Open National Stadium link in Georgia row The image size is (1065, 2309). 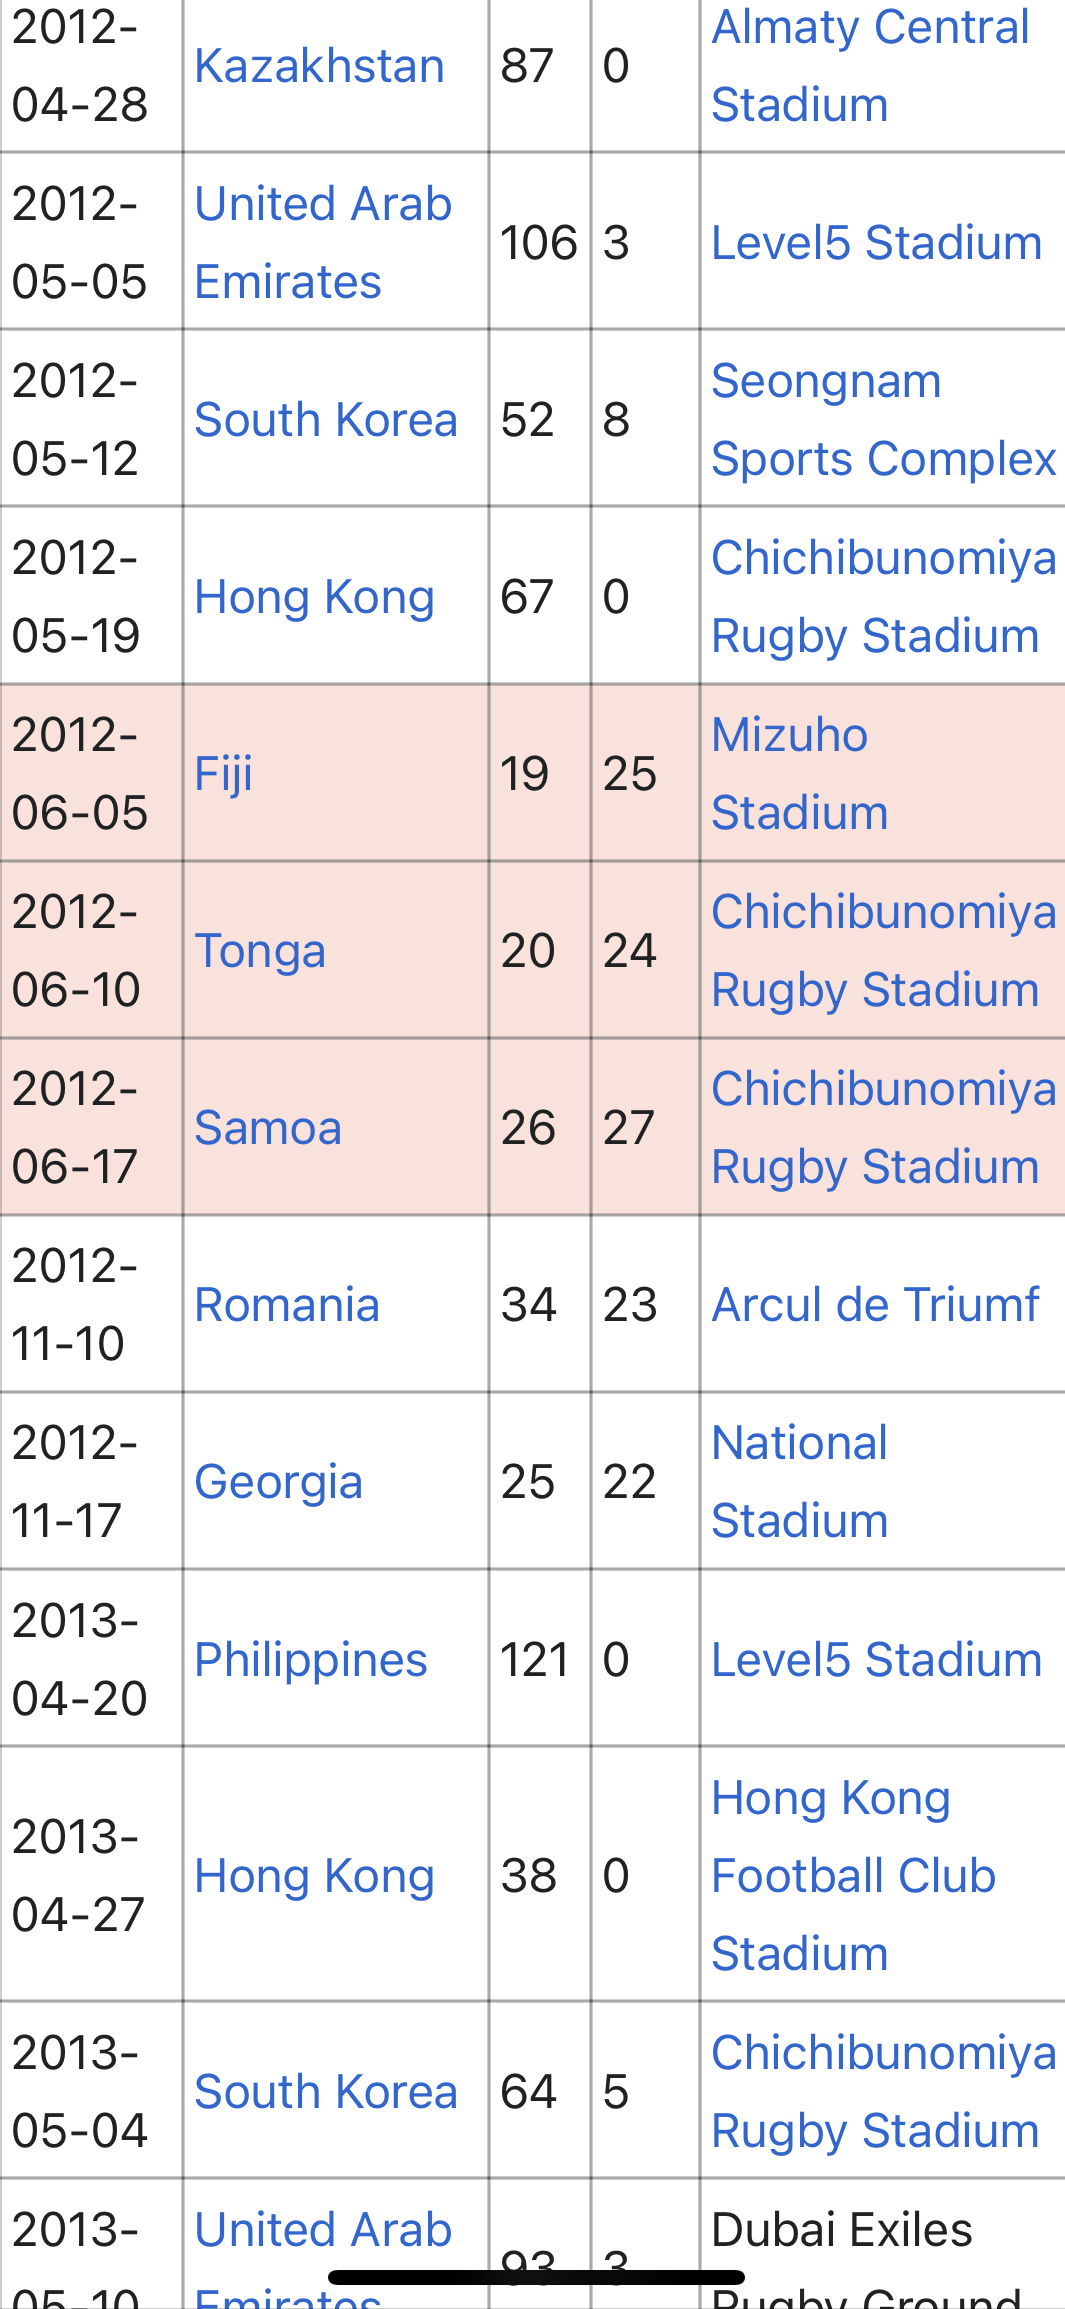(x=800, y=1482)
